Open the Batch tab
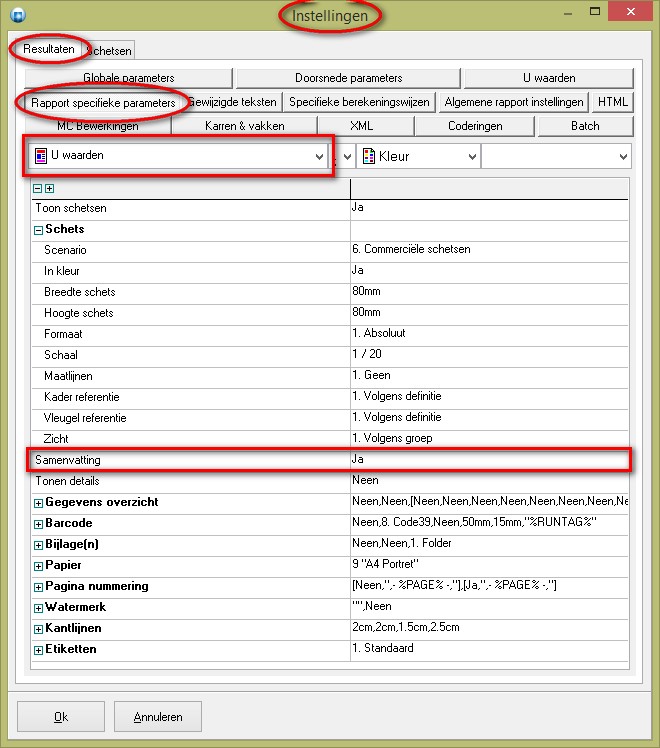This screenshot has height=748, width=660. [x=585, y=126]
